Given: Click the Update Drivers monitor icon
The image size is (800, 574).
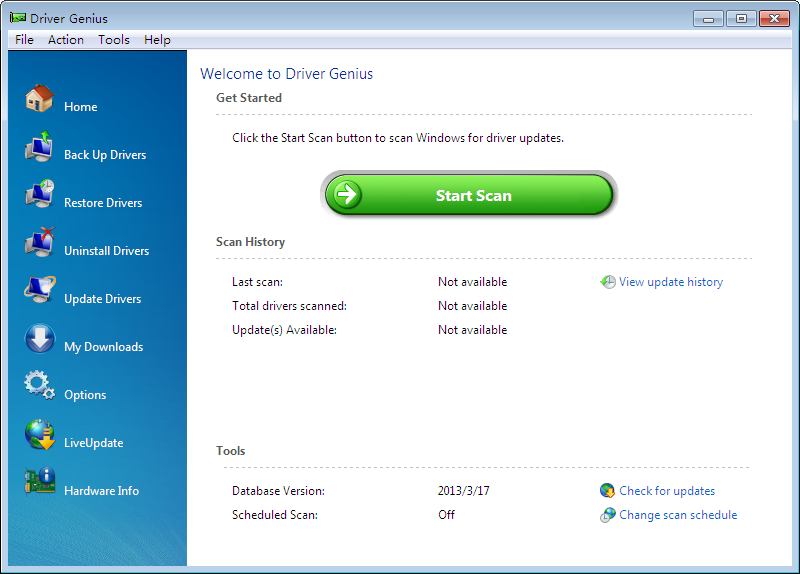Looking at the screenshot, I should click(39, 289).
